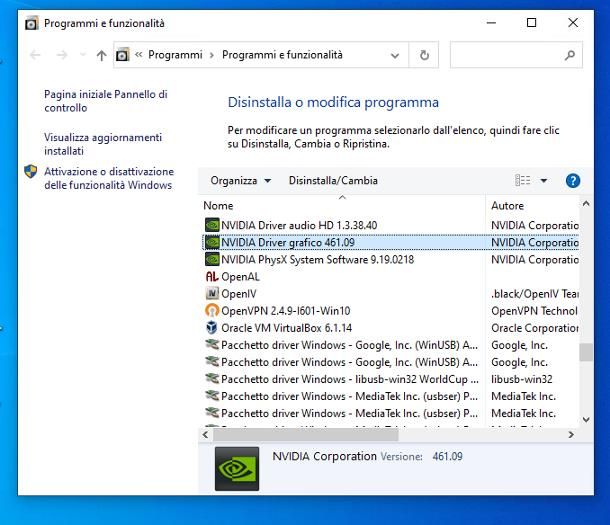Viewport: 610px width, 525px height.
Task: Click the blue help question mark icon
Action: pos(573,181)
